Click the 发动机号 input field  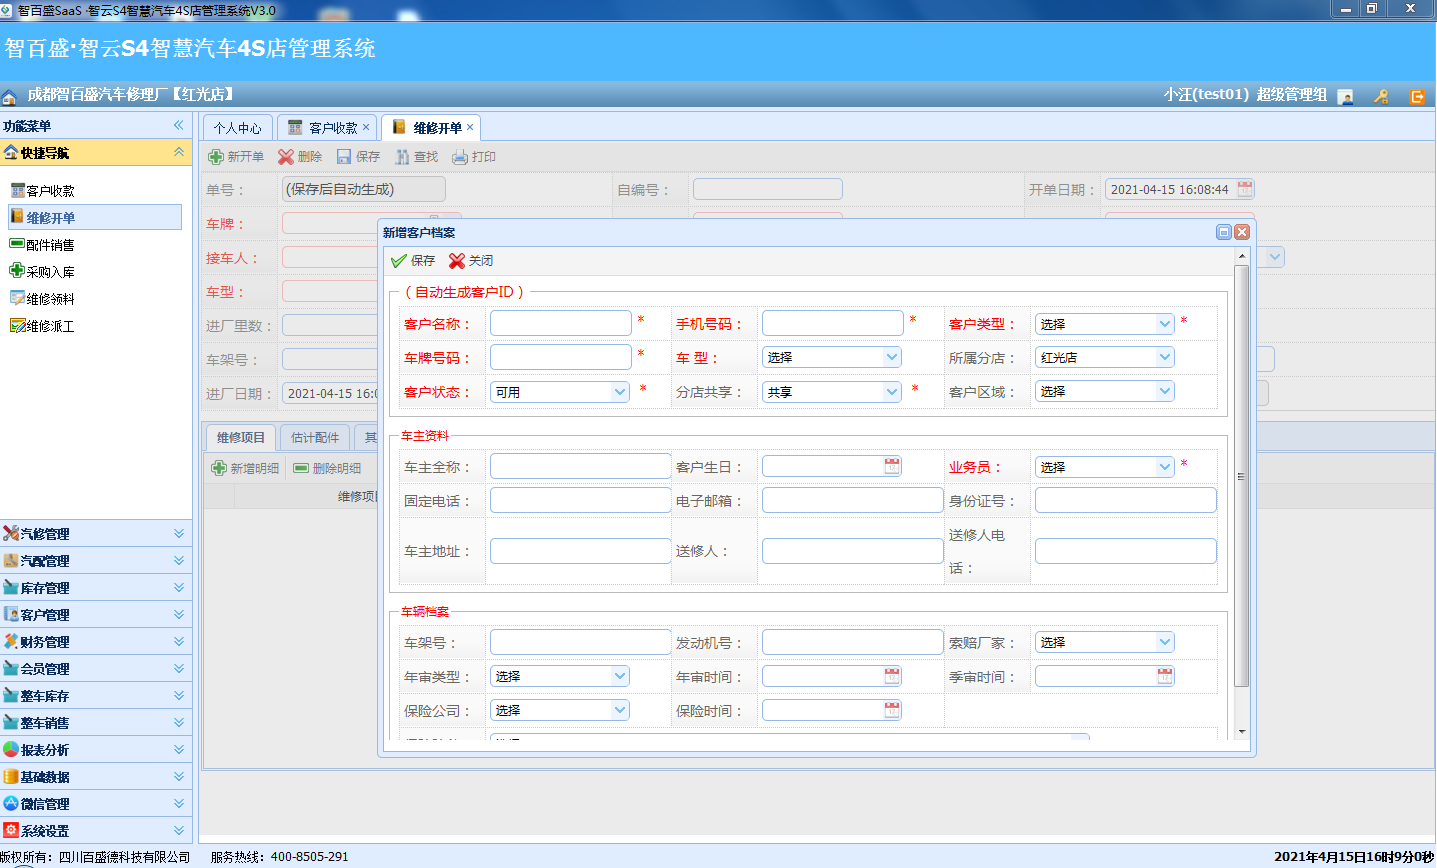tap(852, 642)
